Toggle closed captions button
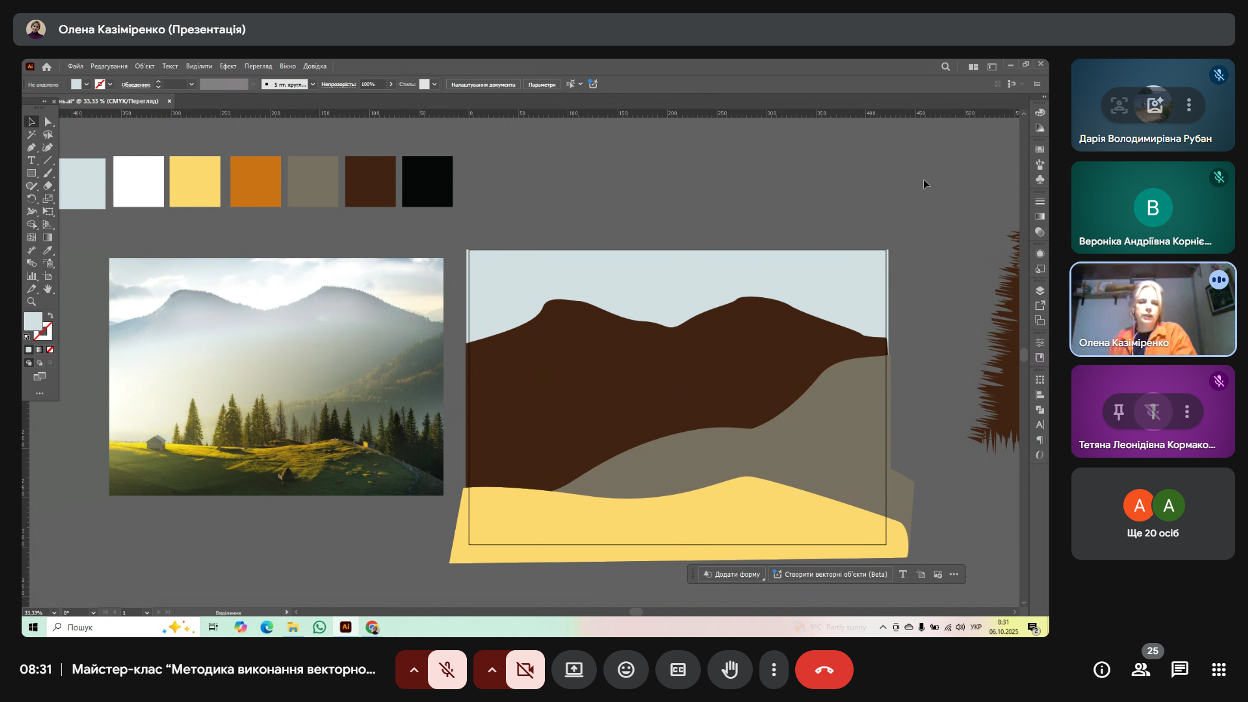Viewport: 1248px width, 702px height. click(x=678, y=670)
